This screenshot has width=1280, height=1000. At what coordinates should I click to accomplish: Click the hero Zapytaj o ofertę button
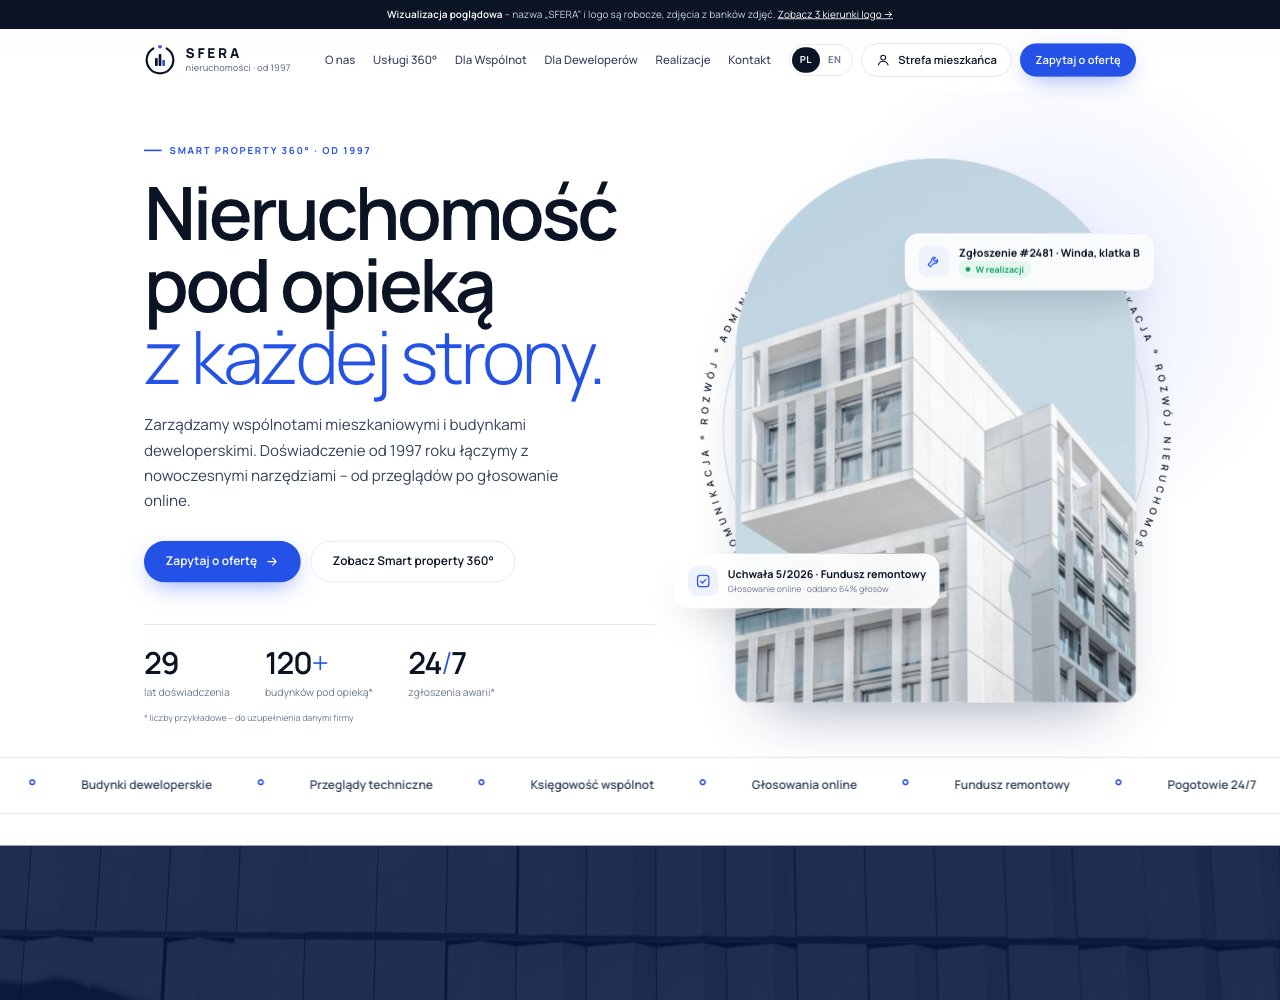click(x=222, y=561)
